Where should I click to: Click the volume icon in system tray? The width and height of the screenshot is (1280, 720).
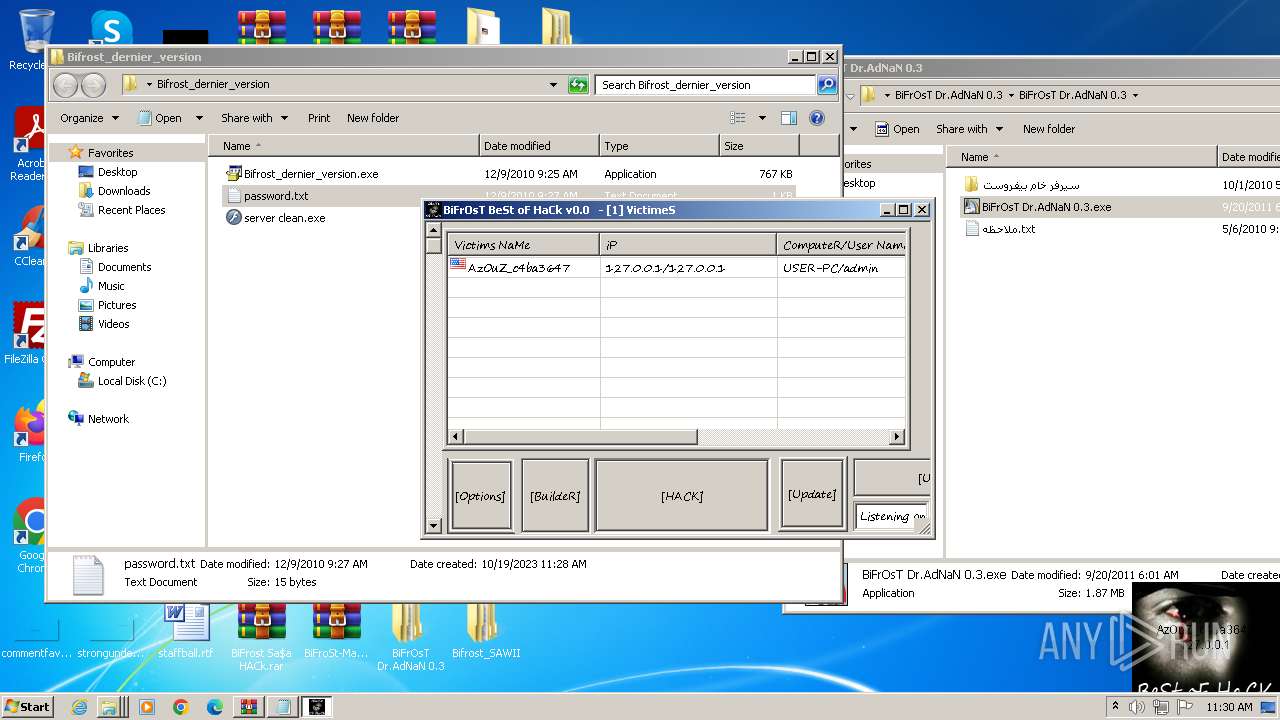(x=1137, y=707)
